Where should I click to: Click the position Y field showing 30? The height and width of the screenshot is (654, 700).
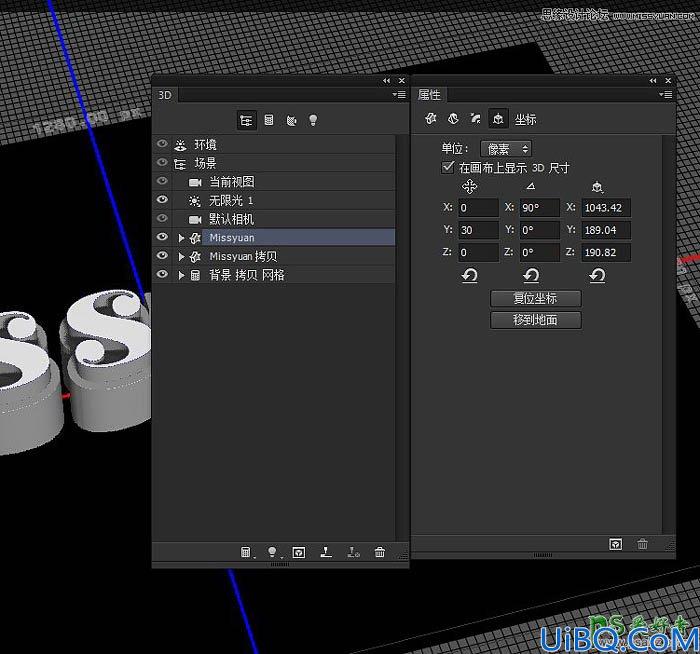478,230
